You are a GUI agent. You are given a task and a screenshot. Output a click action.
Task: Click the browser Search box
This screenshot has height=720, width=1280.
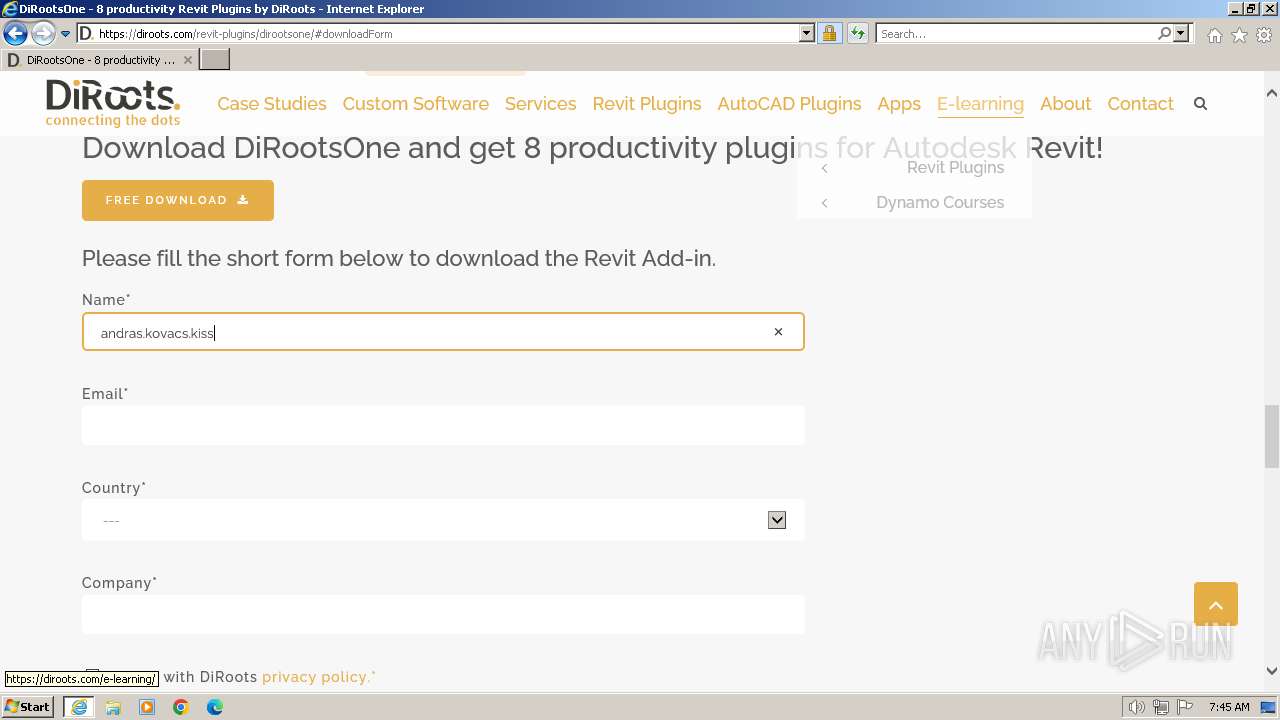pyautogui.click(x=1016, y=34)
